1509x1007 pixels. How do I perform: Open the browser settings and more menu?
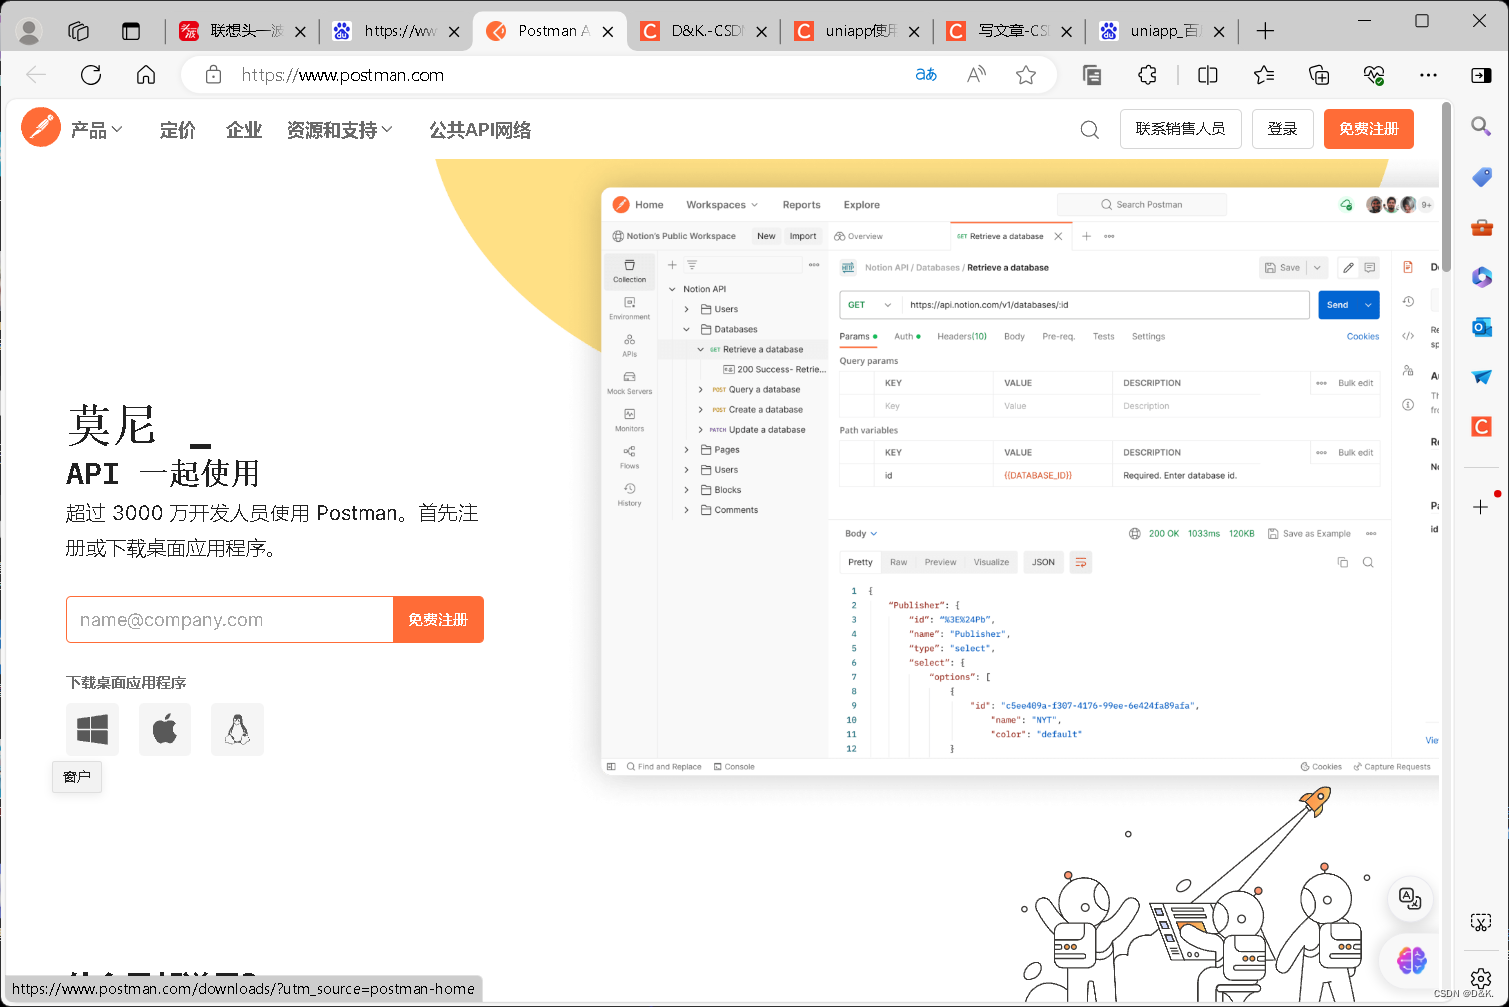(1428, 75)
